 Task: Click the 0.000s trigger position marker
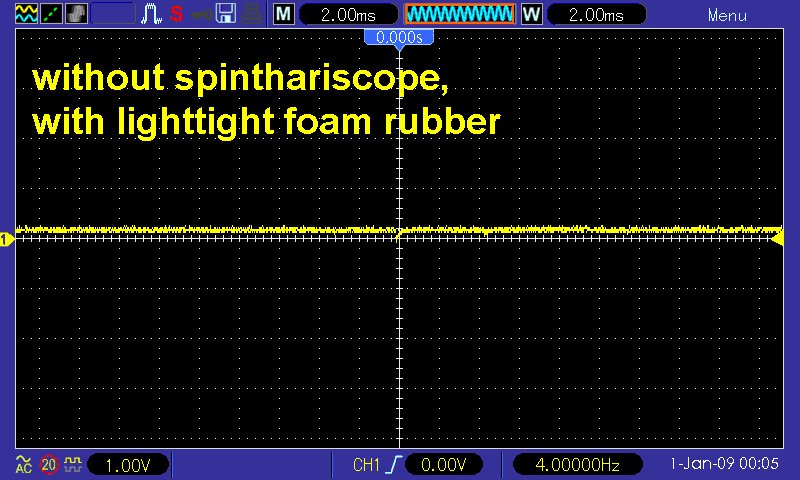coord(399,37)
